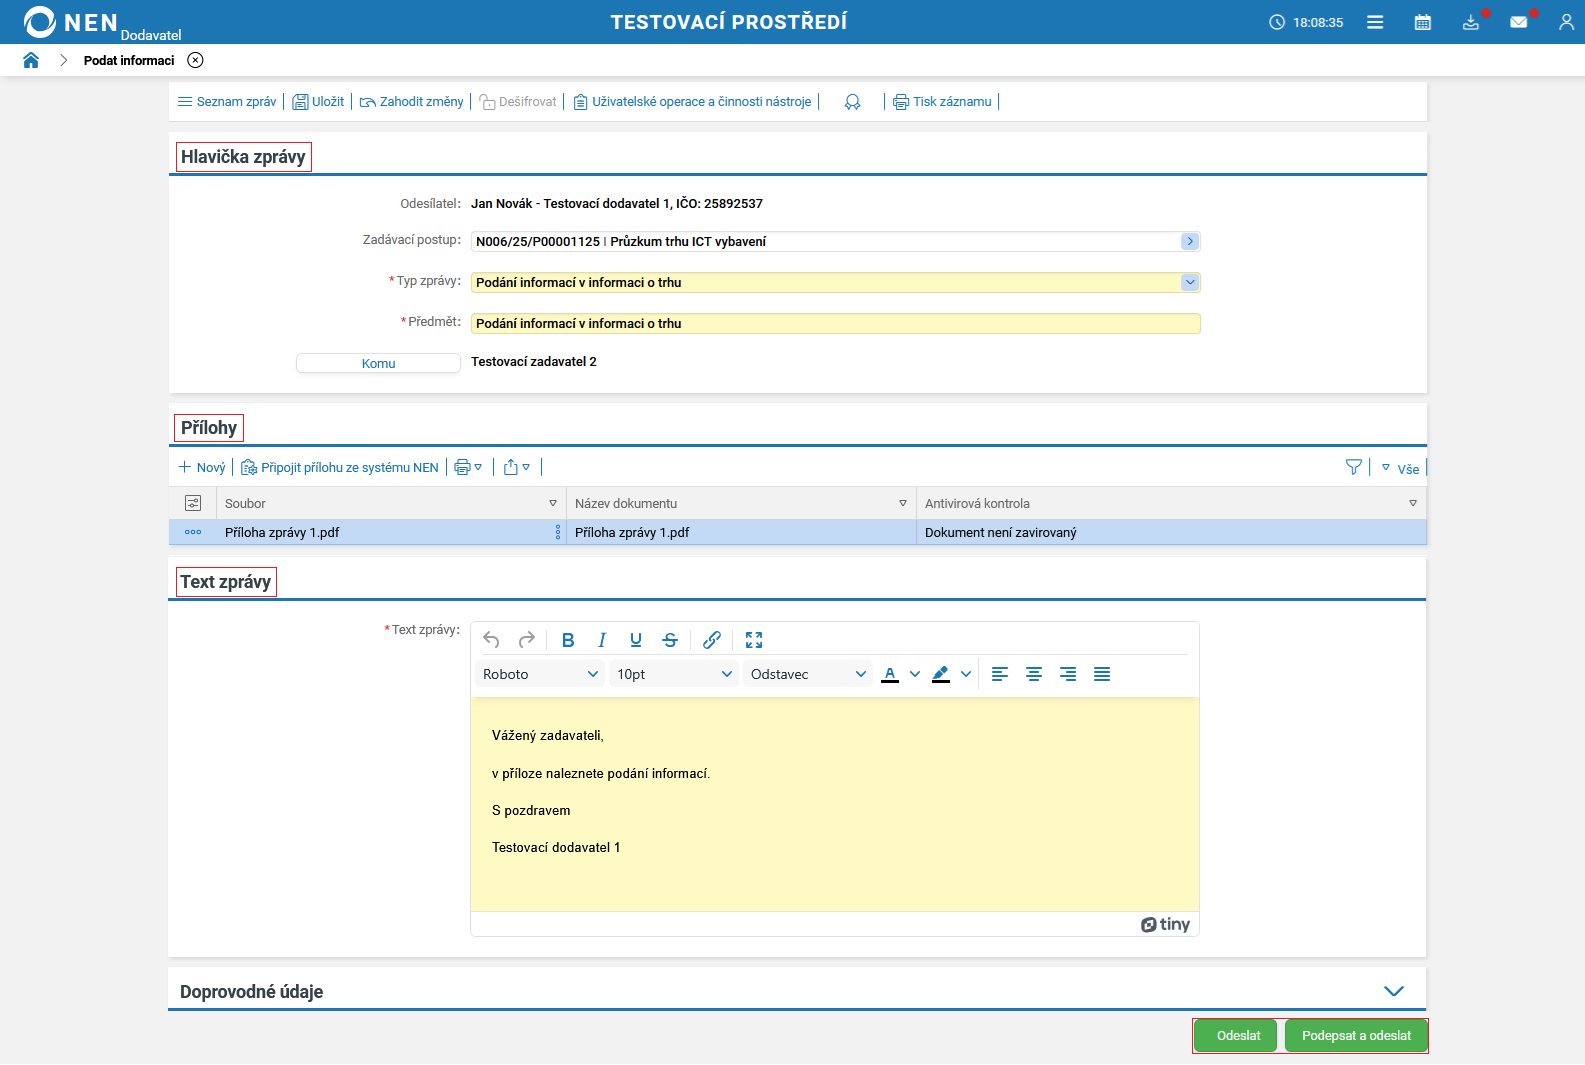This screenshot has width=1585, height=1065.
Task: Toggle bold formatting in editor
Action: click(568, 640)
